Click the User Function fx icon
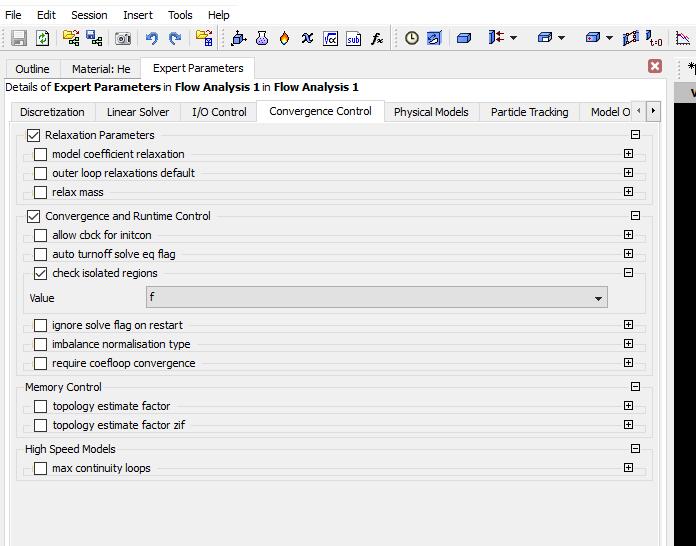The height and width of the screenshot is (546, 696). pos(377,39)
